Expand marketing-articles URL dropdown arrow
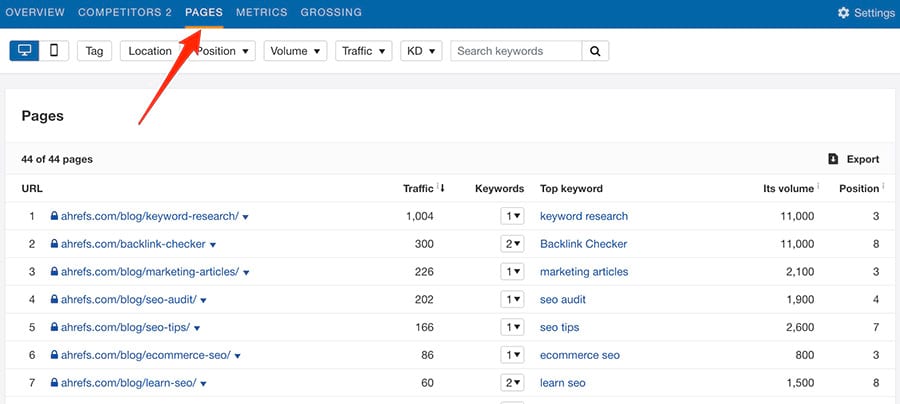Image resolution: width=900 pixels, height=404 pixels. (x=246, y=273)
